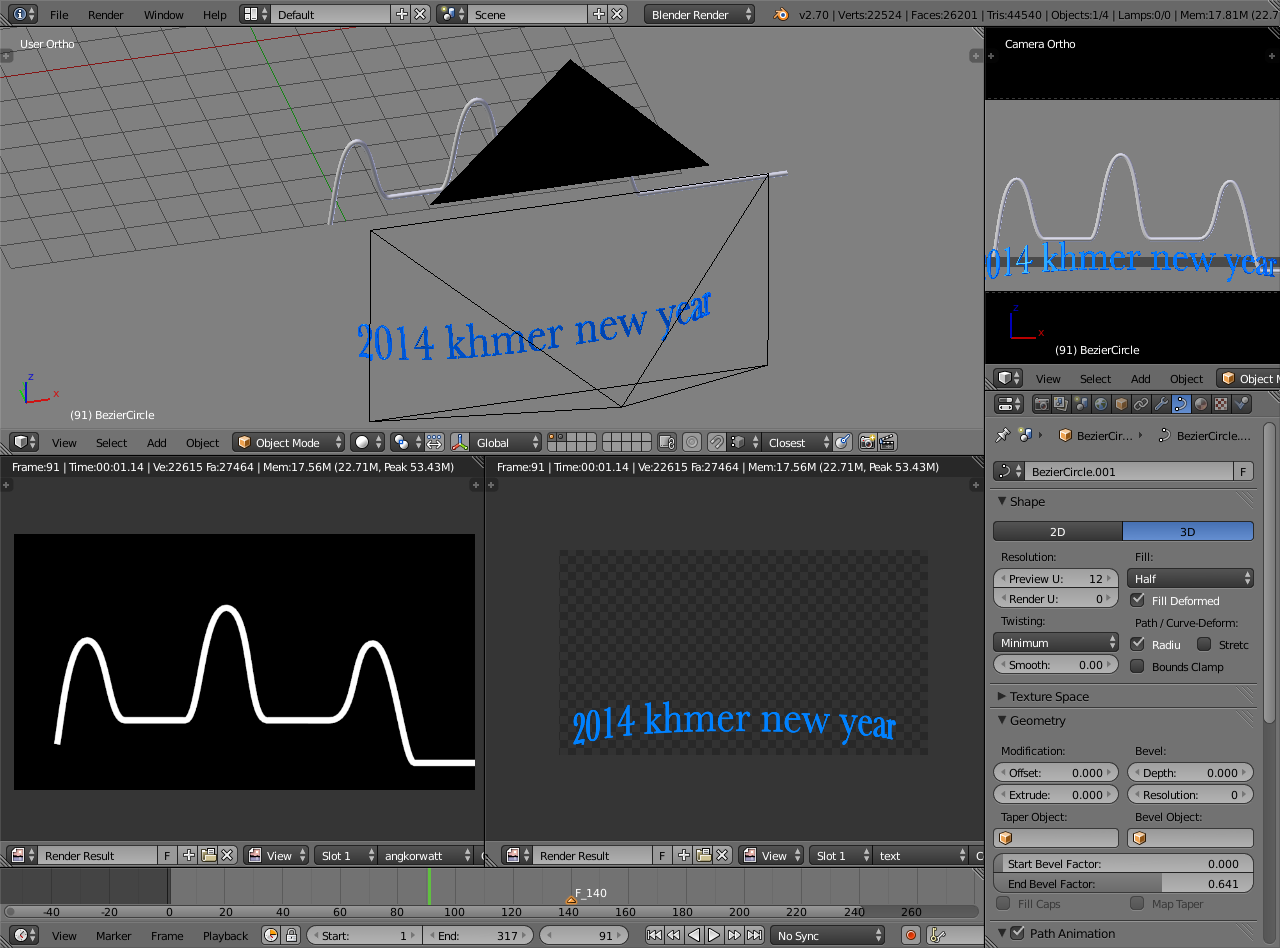
Task: Enable the Bounds Clamp checkbox
Action: [1137, 666]
